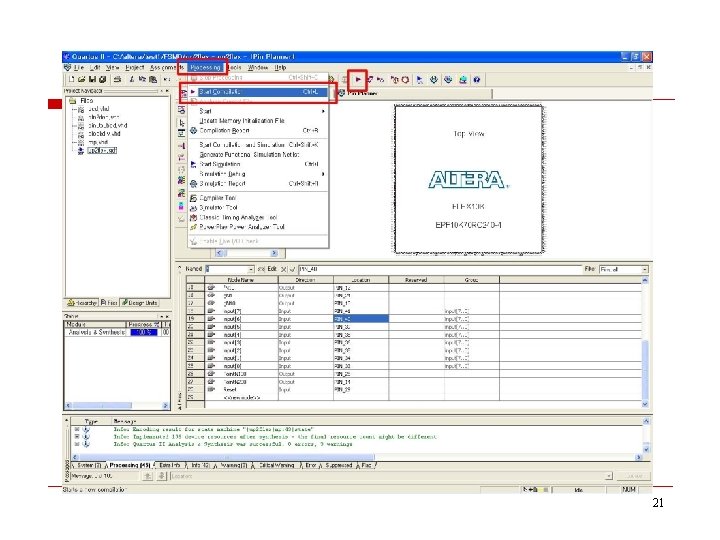Image resolution: width=720 pixels, height=540 pixels.
Task: Switch to the Processing (45) messages tab
Action: click(x=129, y=465)
